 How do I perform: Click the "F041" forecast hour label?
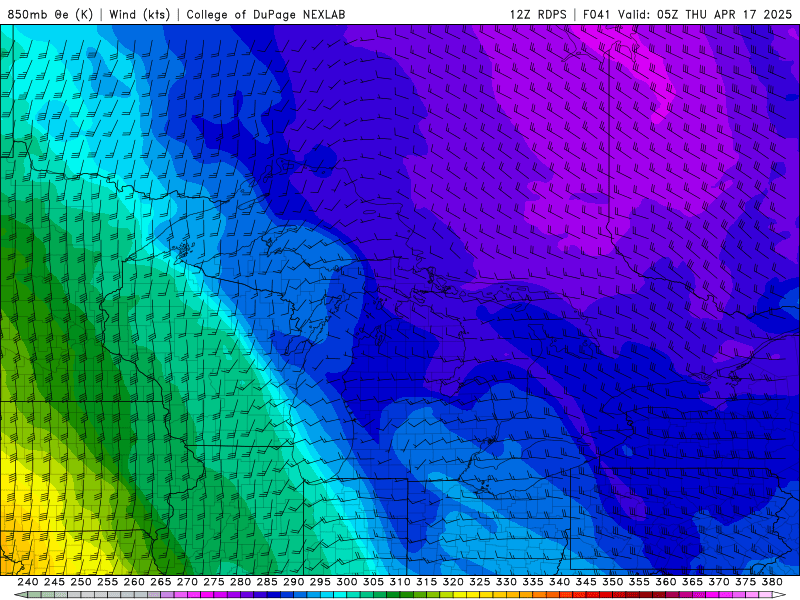(x=596, y=14)
